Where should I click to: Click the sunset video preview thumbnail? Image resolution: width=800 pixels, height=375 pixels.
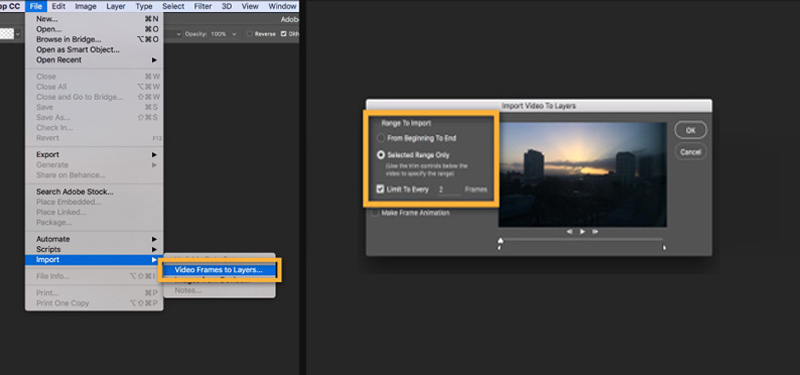coord(582,174)
